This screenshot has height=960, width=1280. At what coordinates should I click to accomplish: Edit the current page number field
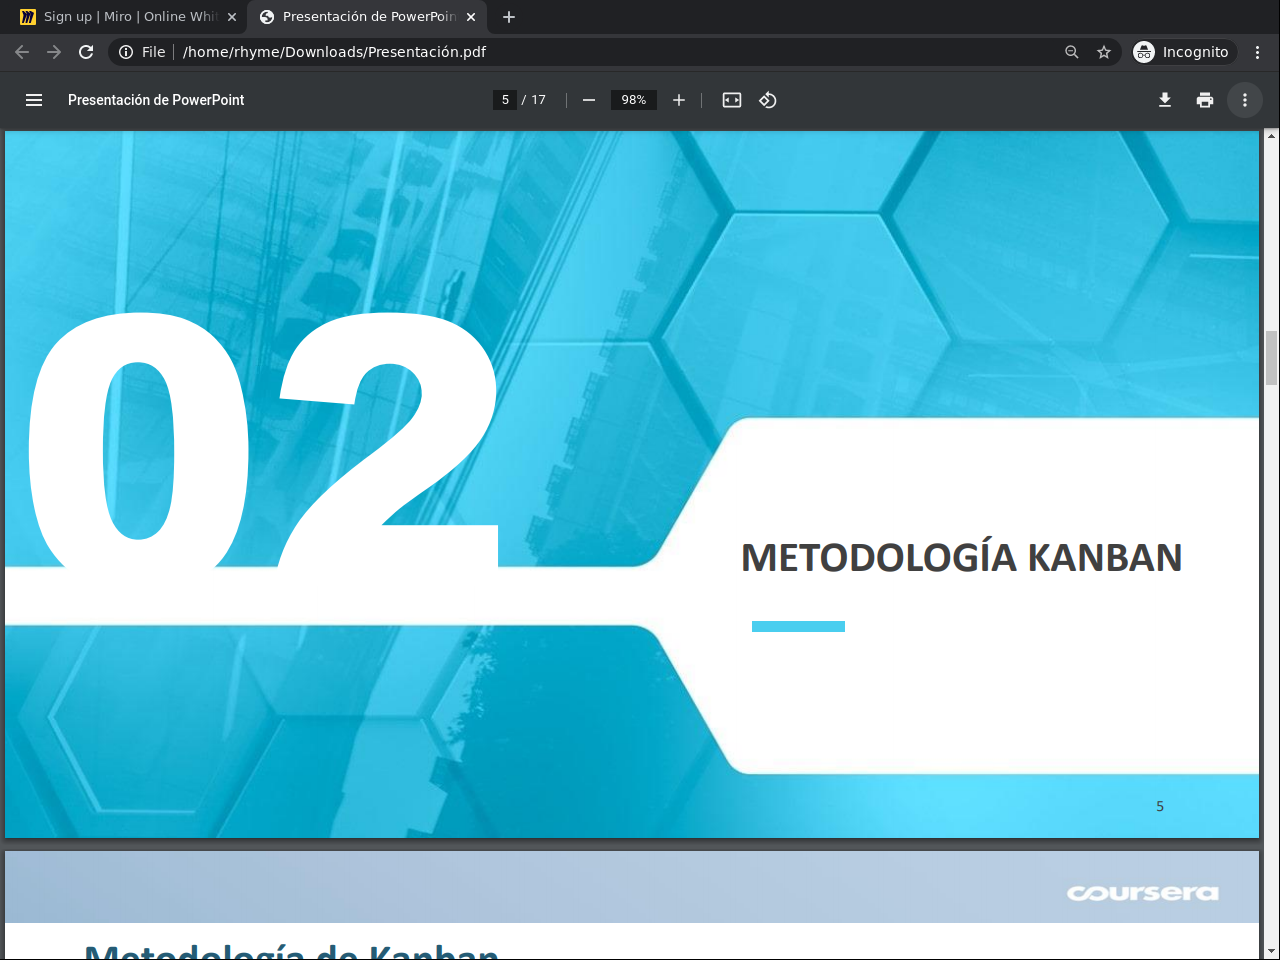click(x=505, y=100)
